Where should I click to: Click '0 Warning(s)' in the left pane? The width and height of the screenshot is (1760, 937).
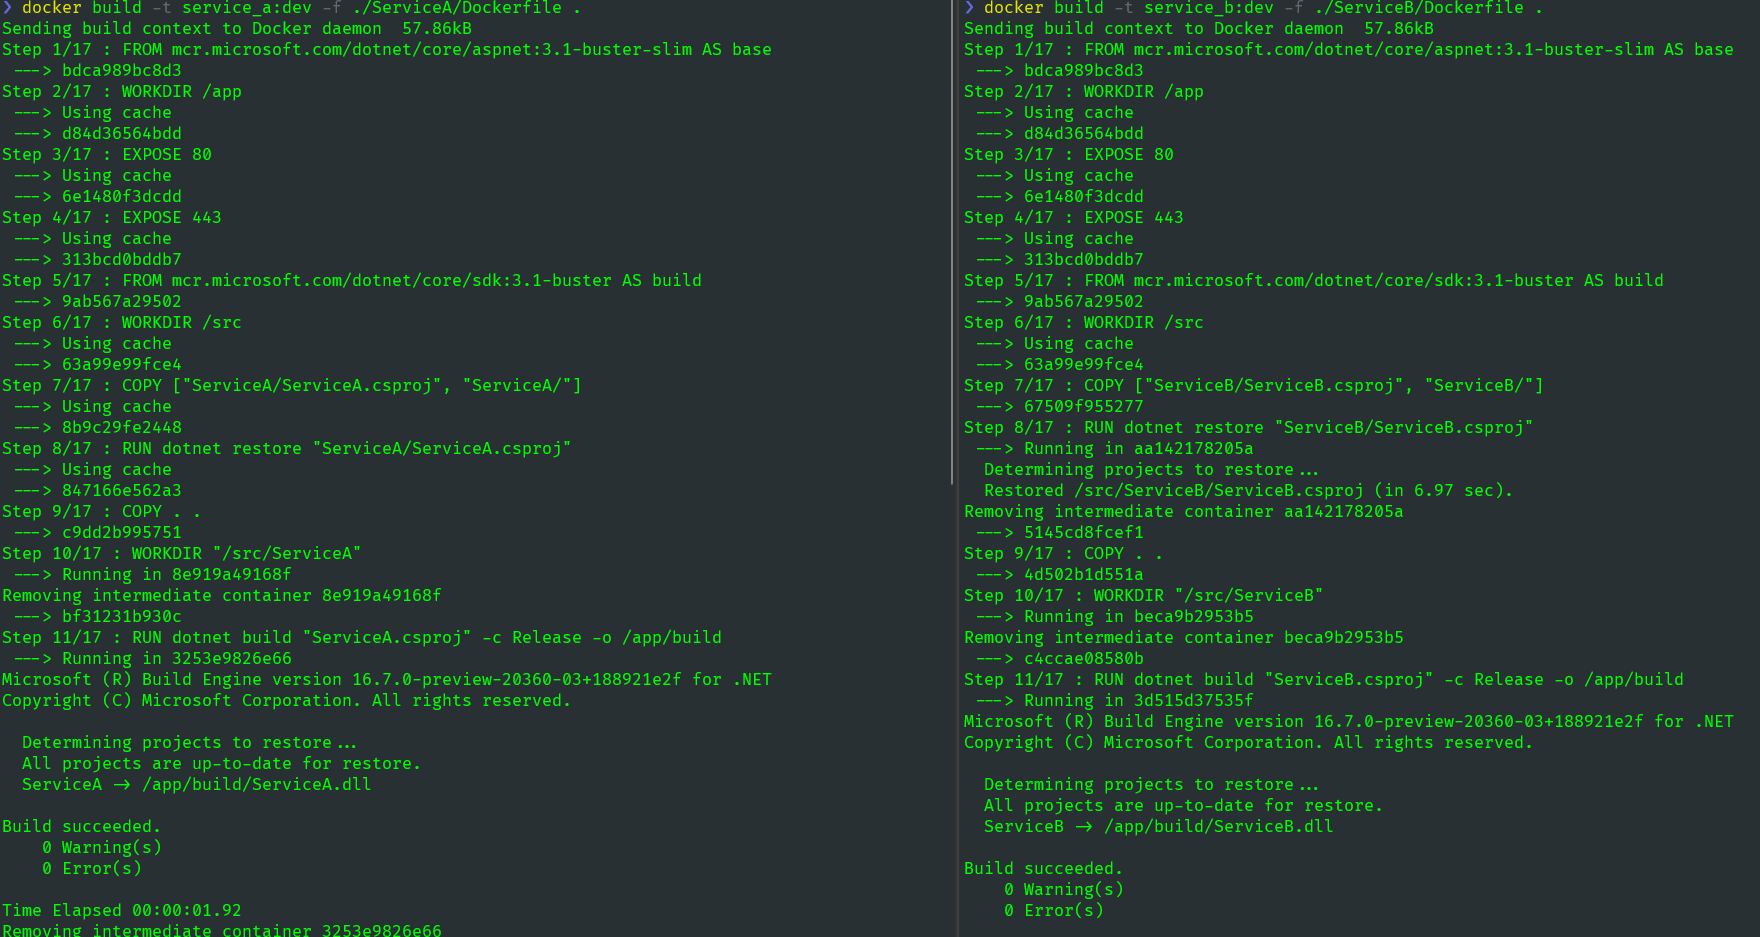[102, 848]
